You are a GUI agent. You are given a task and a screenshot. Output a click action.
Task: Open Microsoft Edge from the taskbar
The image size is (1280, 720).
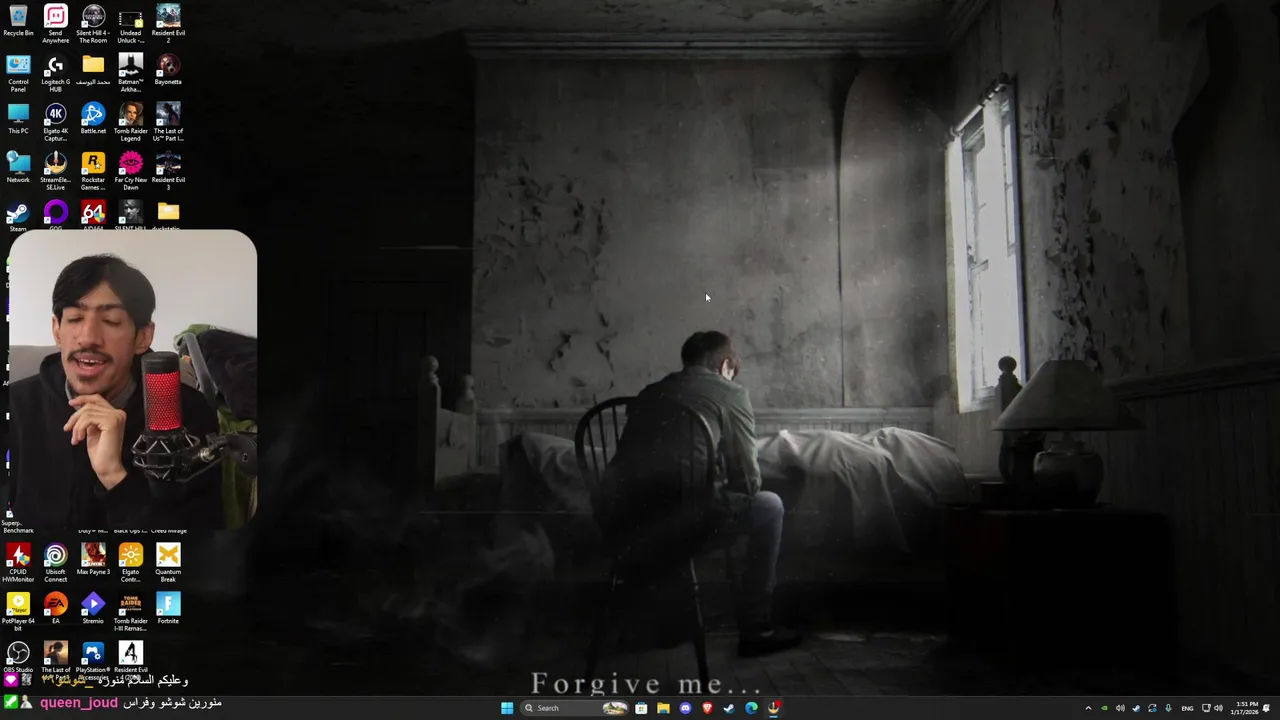(x=751, y=708)
